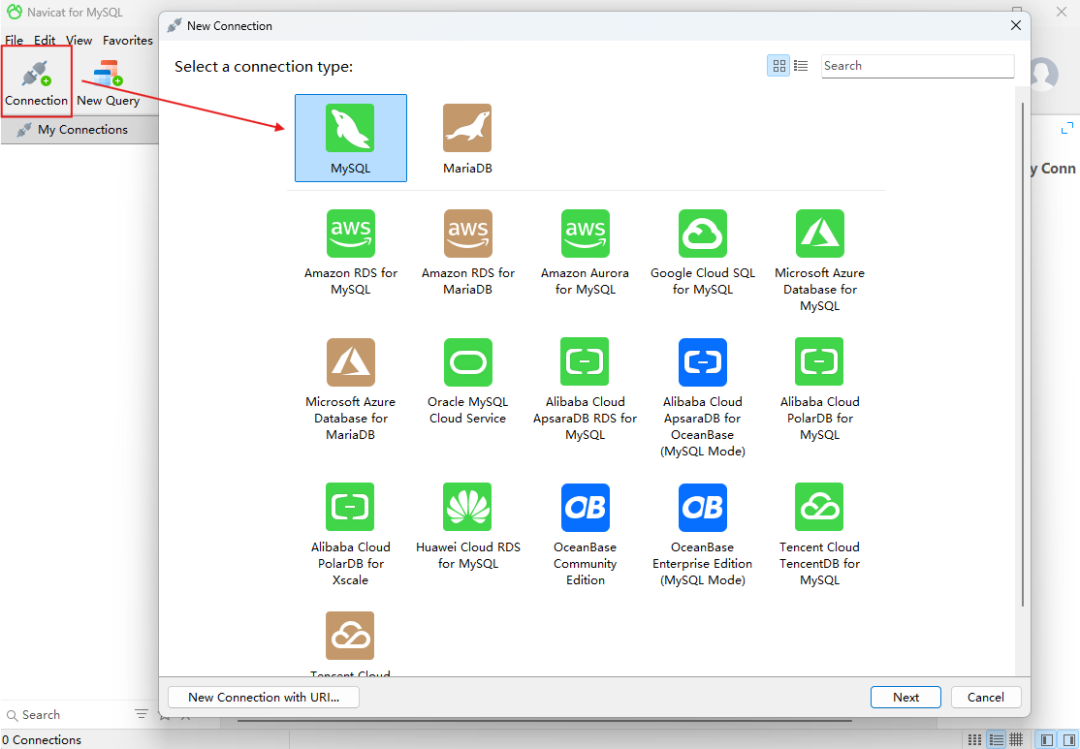Pick Amazon Aurora for MySQL

(x=585, y=253)
